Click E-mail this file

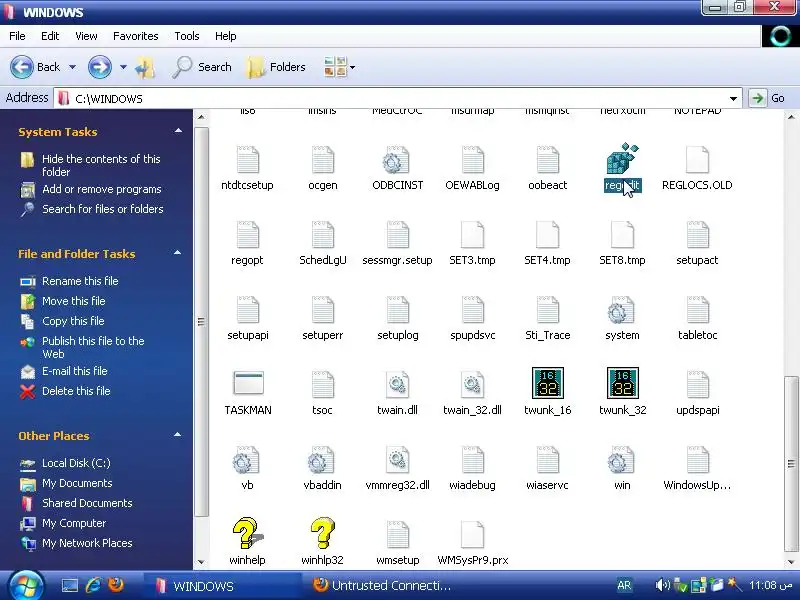point(74,371)
